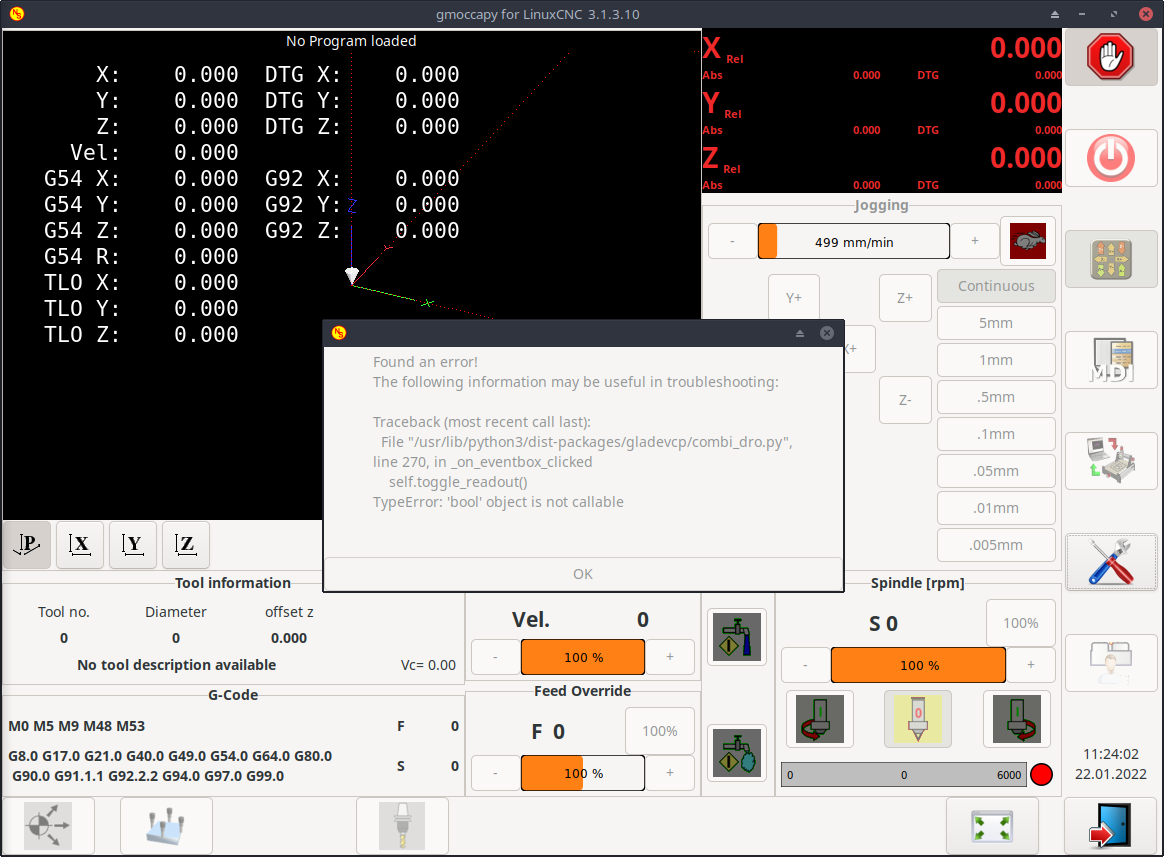Open the user tabs icon
1164x857 pixels.
(x=1111, y=663)
